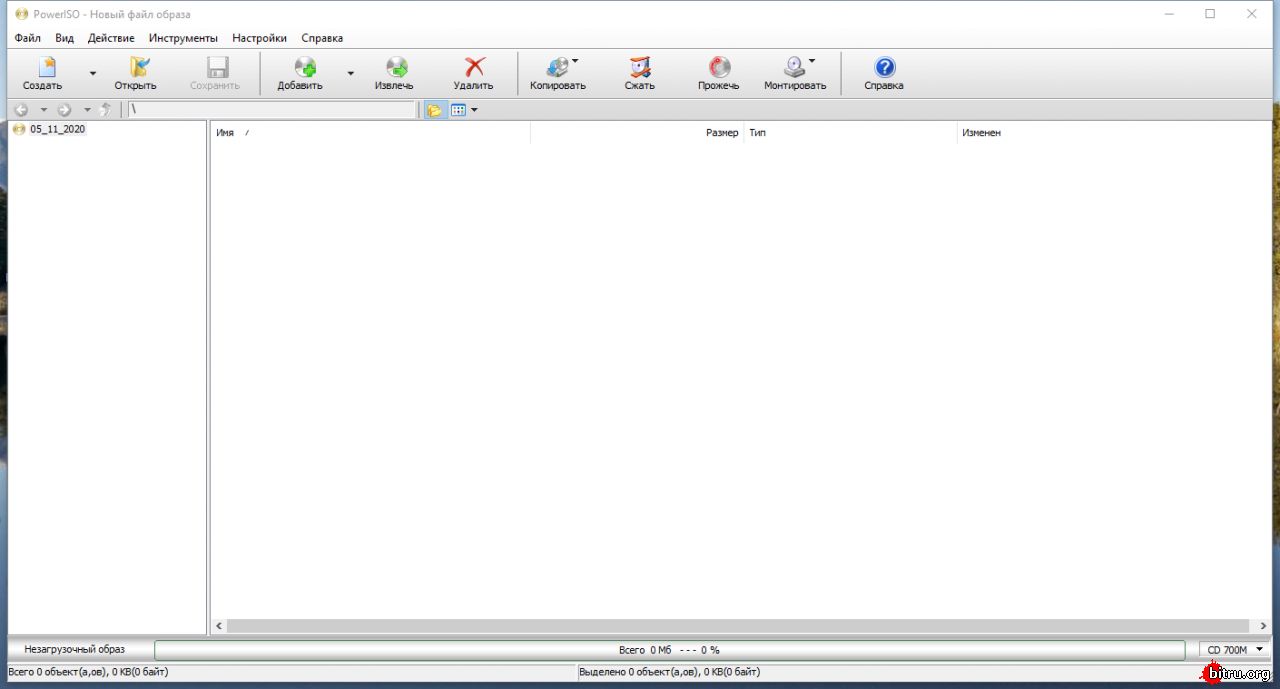Select the 05_11_2020 tree node
Viewport: 1280px width, 689px height.
57,129
